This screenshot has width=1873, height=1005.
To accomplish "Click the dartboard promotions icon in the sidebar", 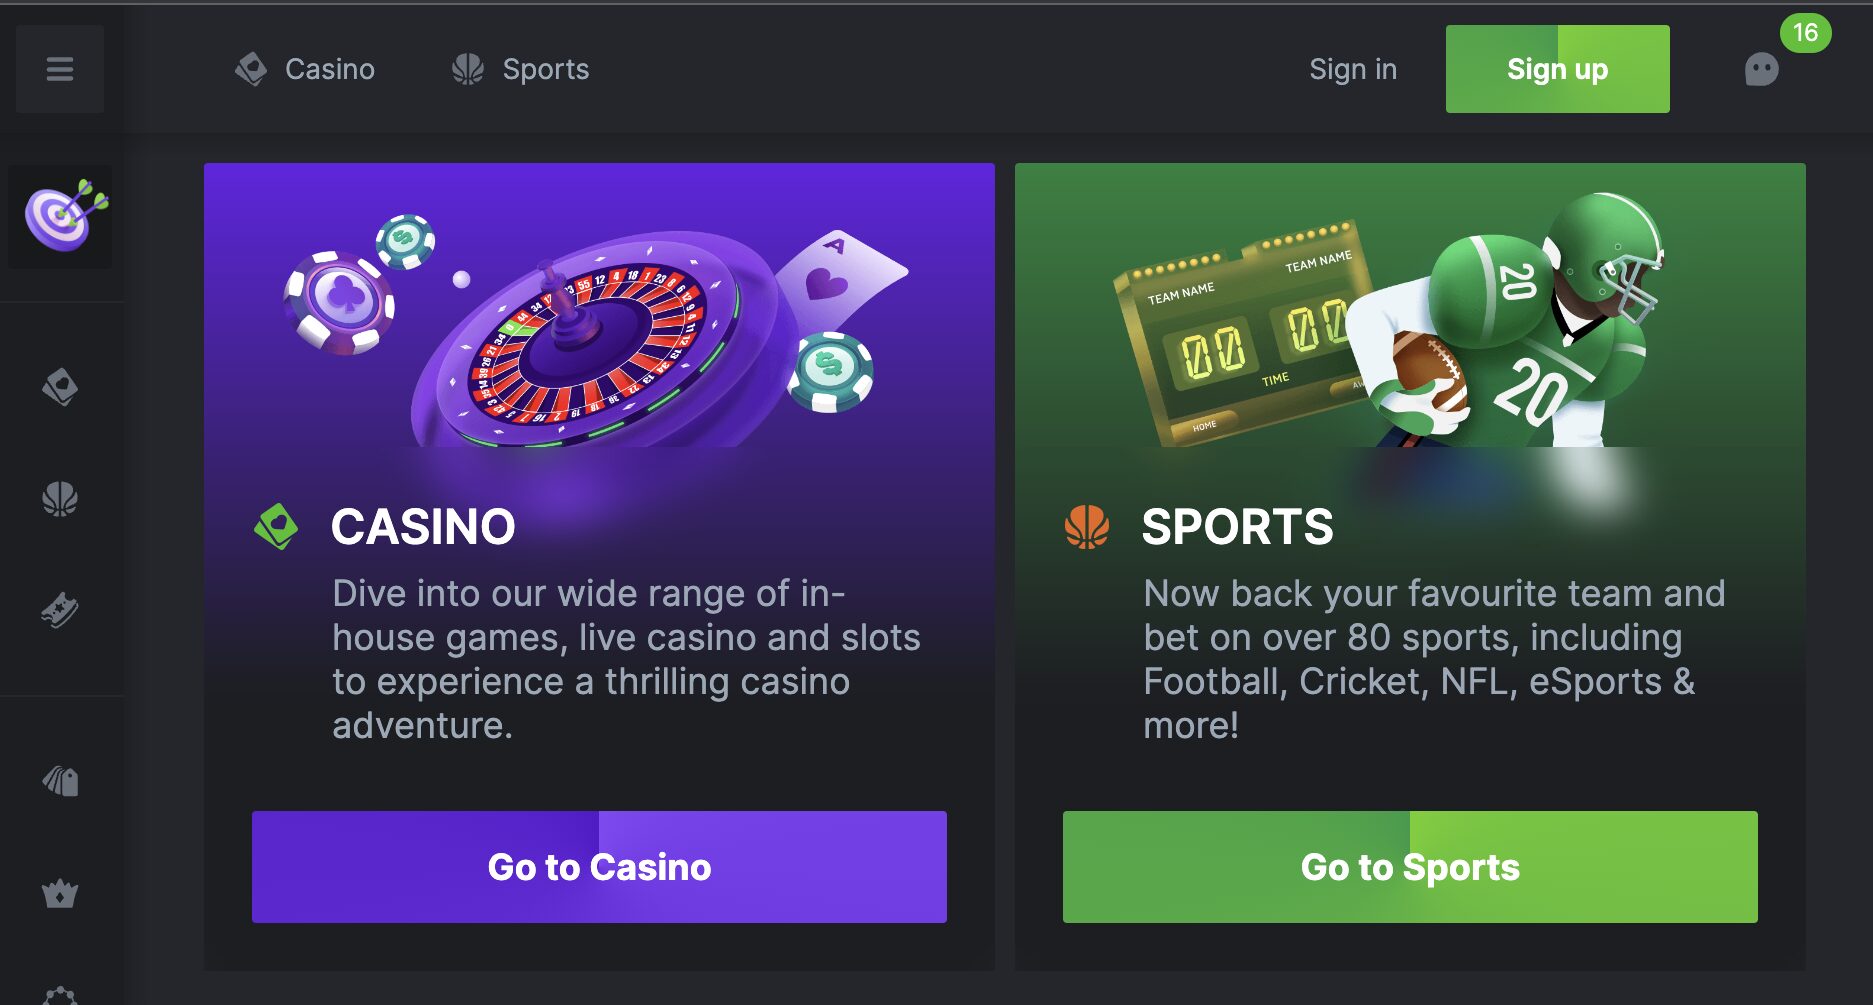I will point(61,217).
